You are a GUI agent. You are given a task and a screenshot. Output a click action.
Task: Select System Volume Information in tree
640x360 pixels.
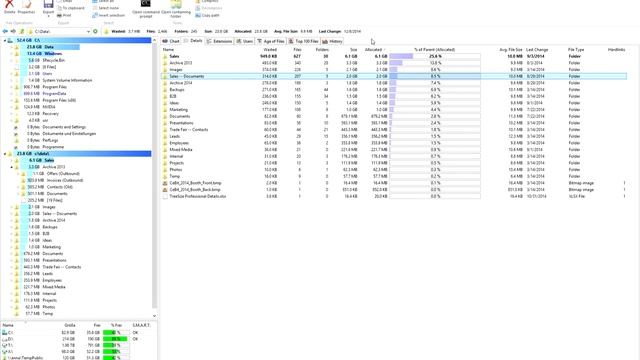coord(67,80)
